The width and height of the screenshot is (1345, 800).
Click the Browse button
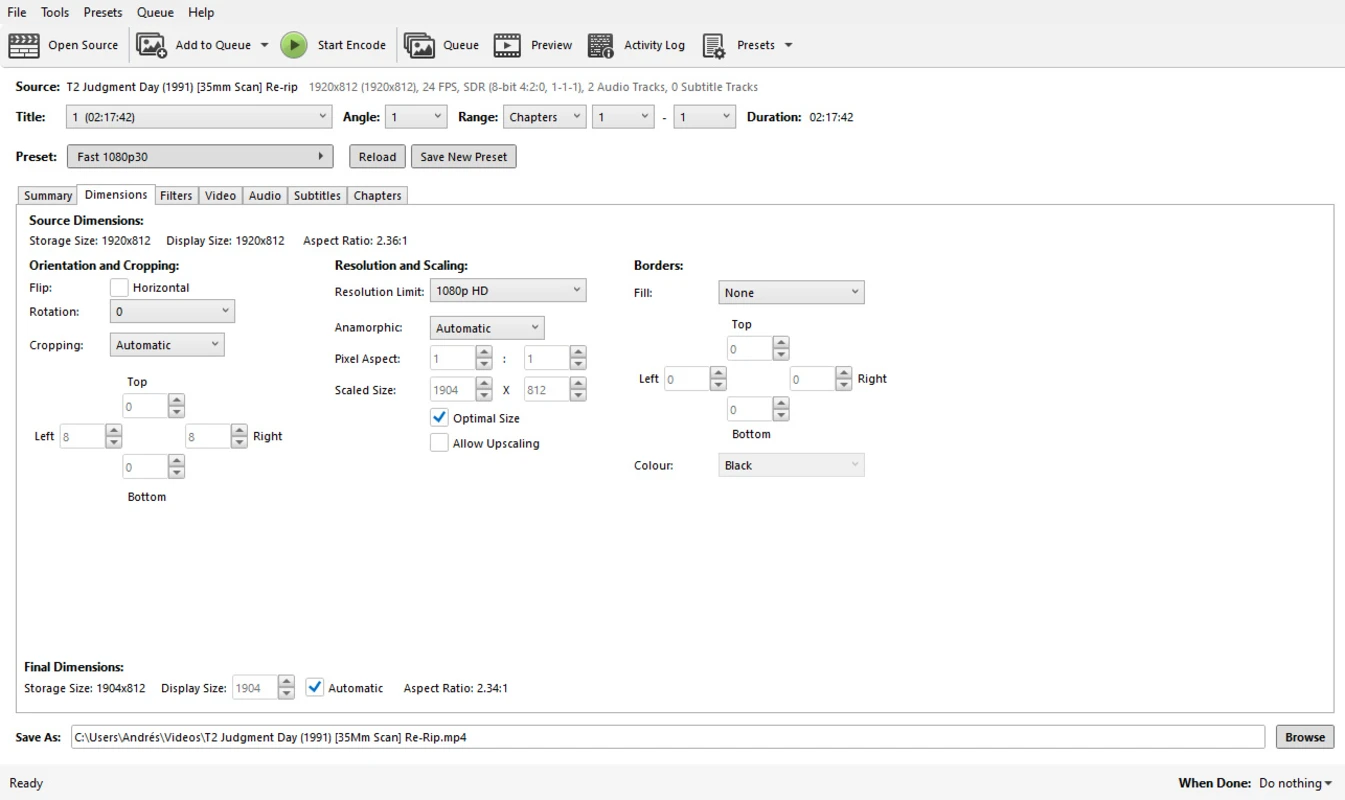tap(1304, 737)
